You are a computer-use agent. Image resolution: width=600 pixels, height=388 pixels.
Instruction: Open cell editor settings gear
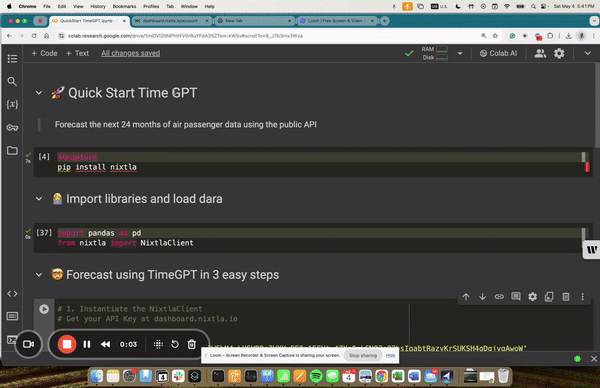[x=532, y=297]
